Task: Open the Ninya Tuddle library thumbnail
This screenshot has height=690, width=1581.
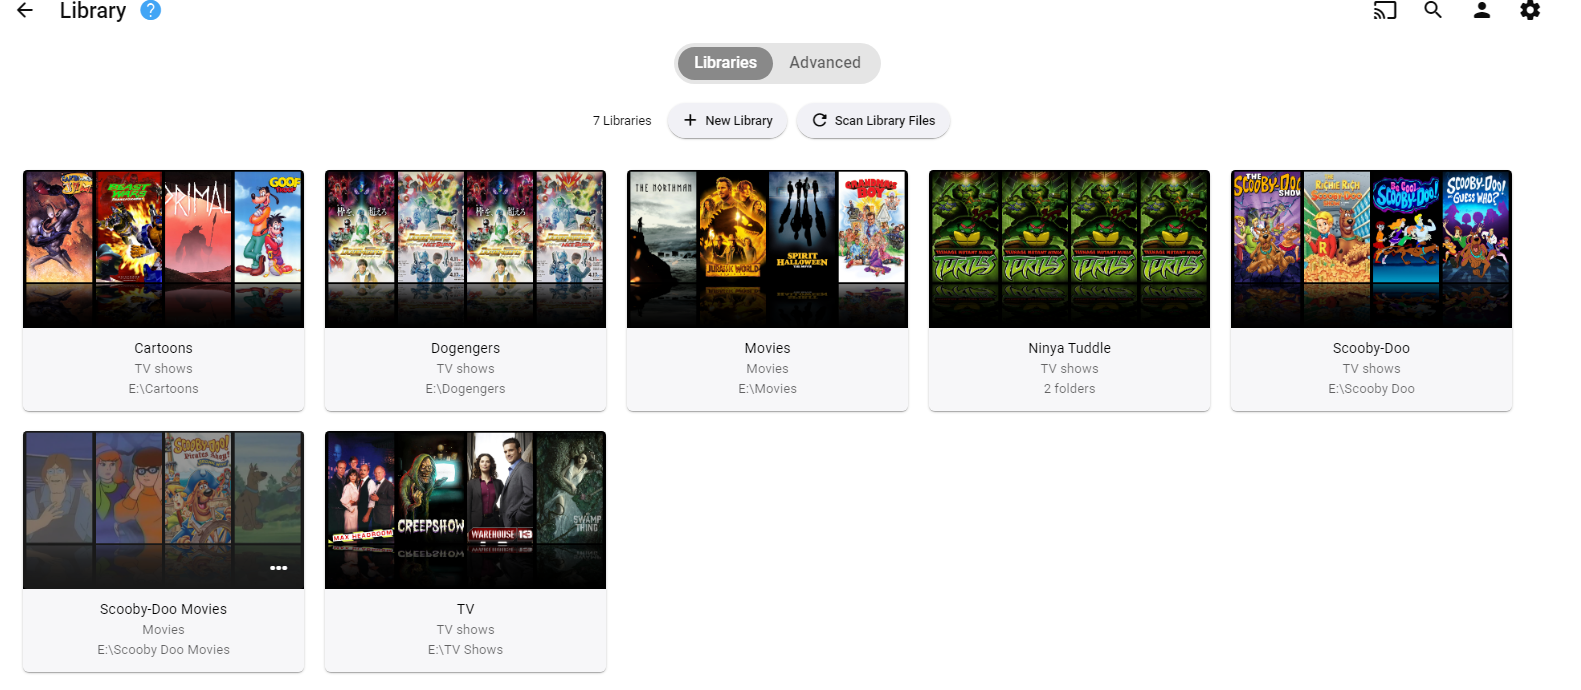Action: tap(1069, 249)
